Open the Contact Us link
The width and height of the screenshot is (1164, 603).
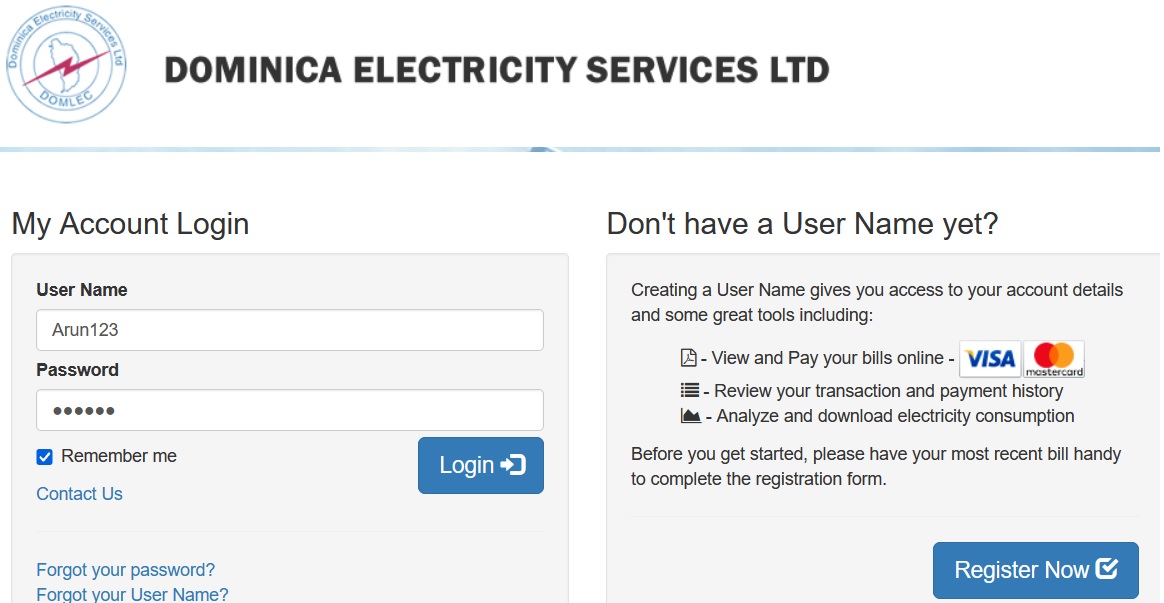[79, 494]
